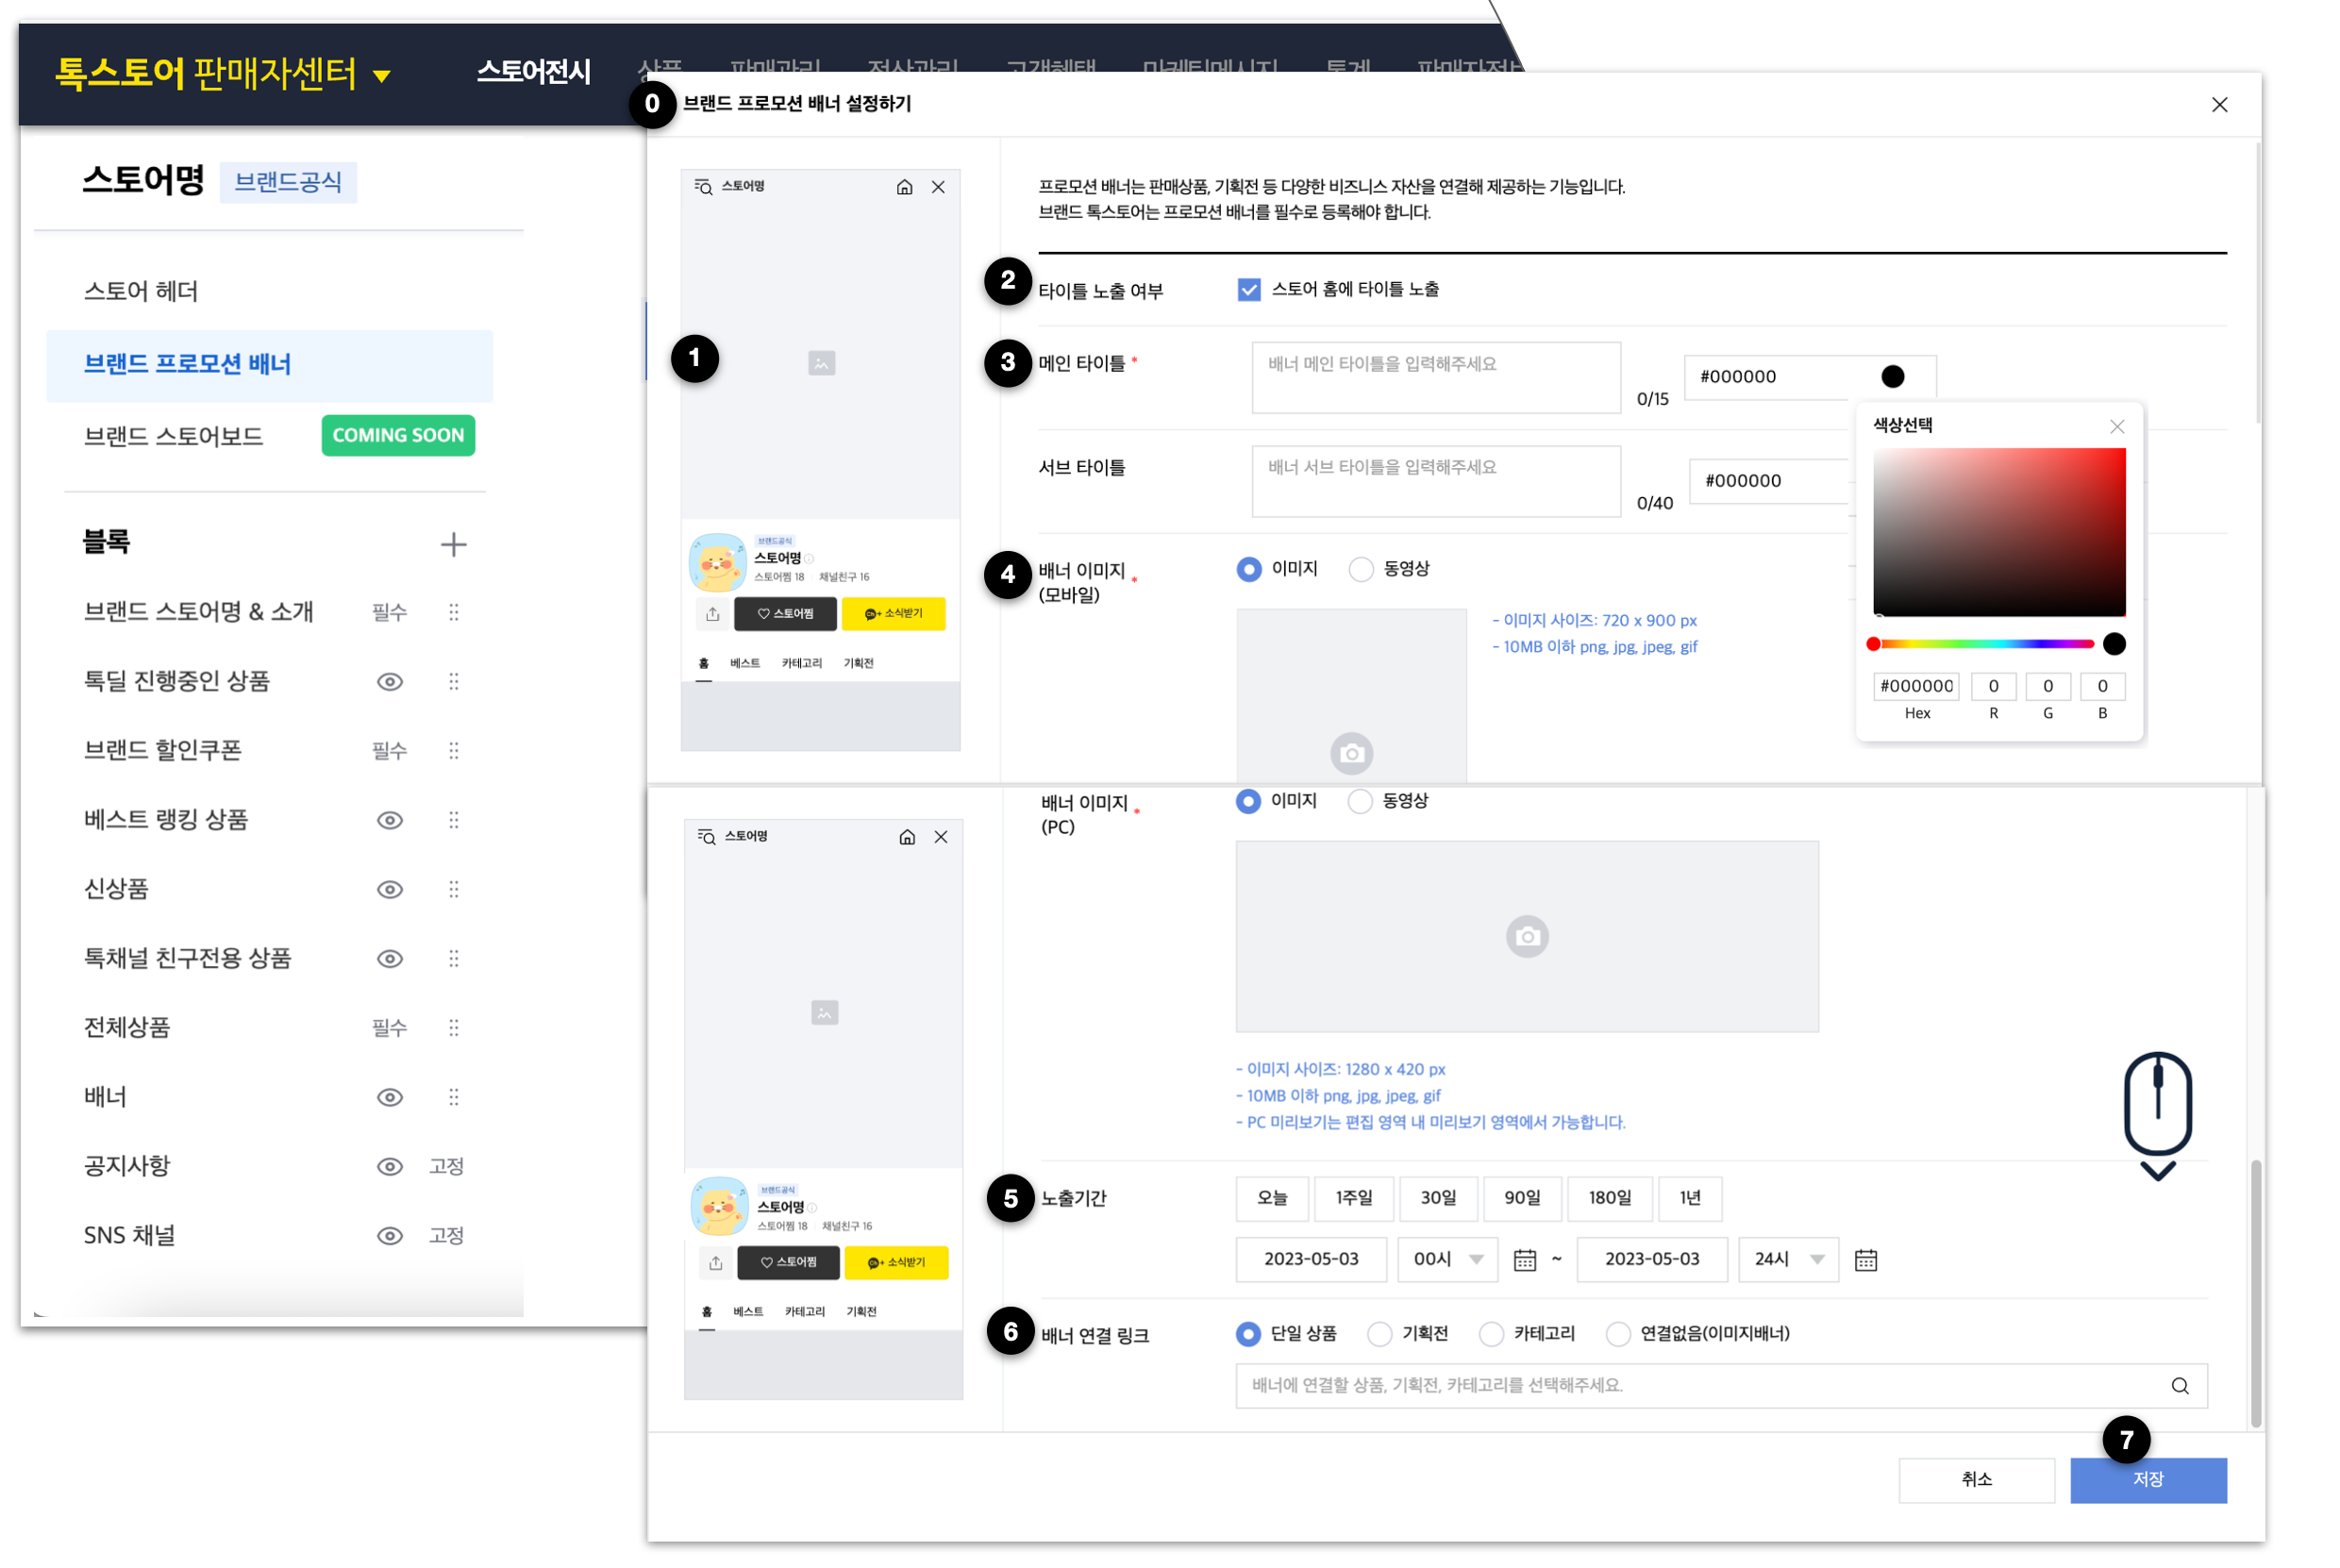
Task: Select 스토어 헤더 in the sidebar
Action: 141,291
